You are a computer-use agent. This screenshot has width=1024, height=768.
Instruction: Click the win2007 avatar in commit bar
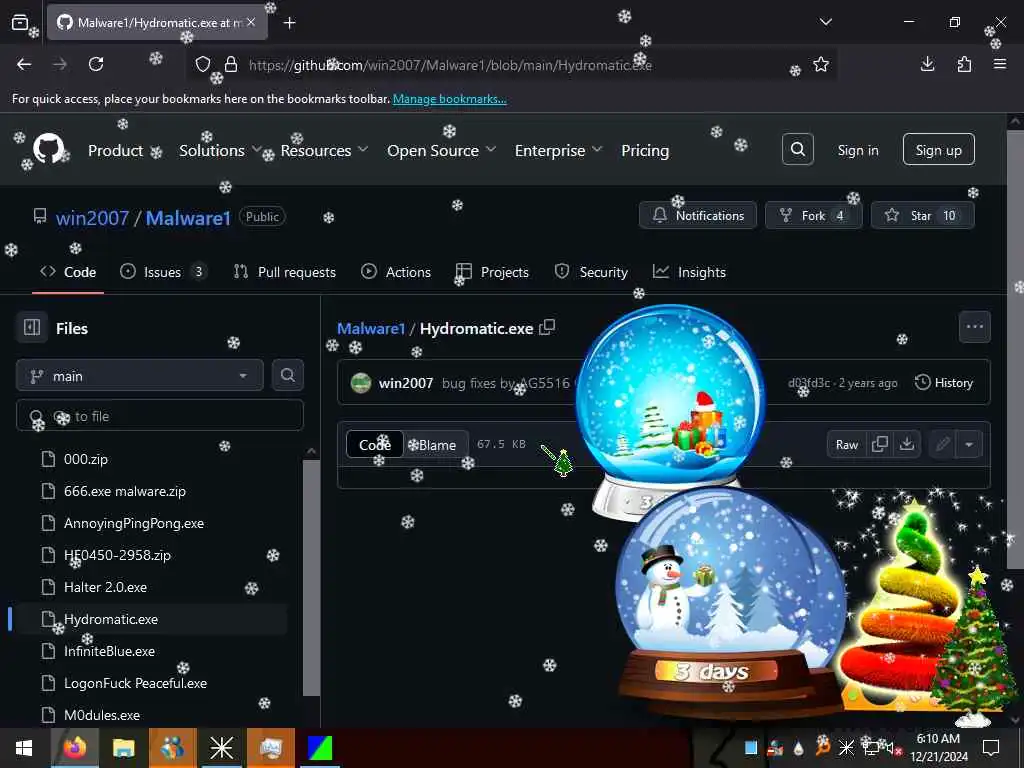coord(361,383)
